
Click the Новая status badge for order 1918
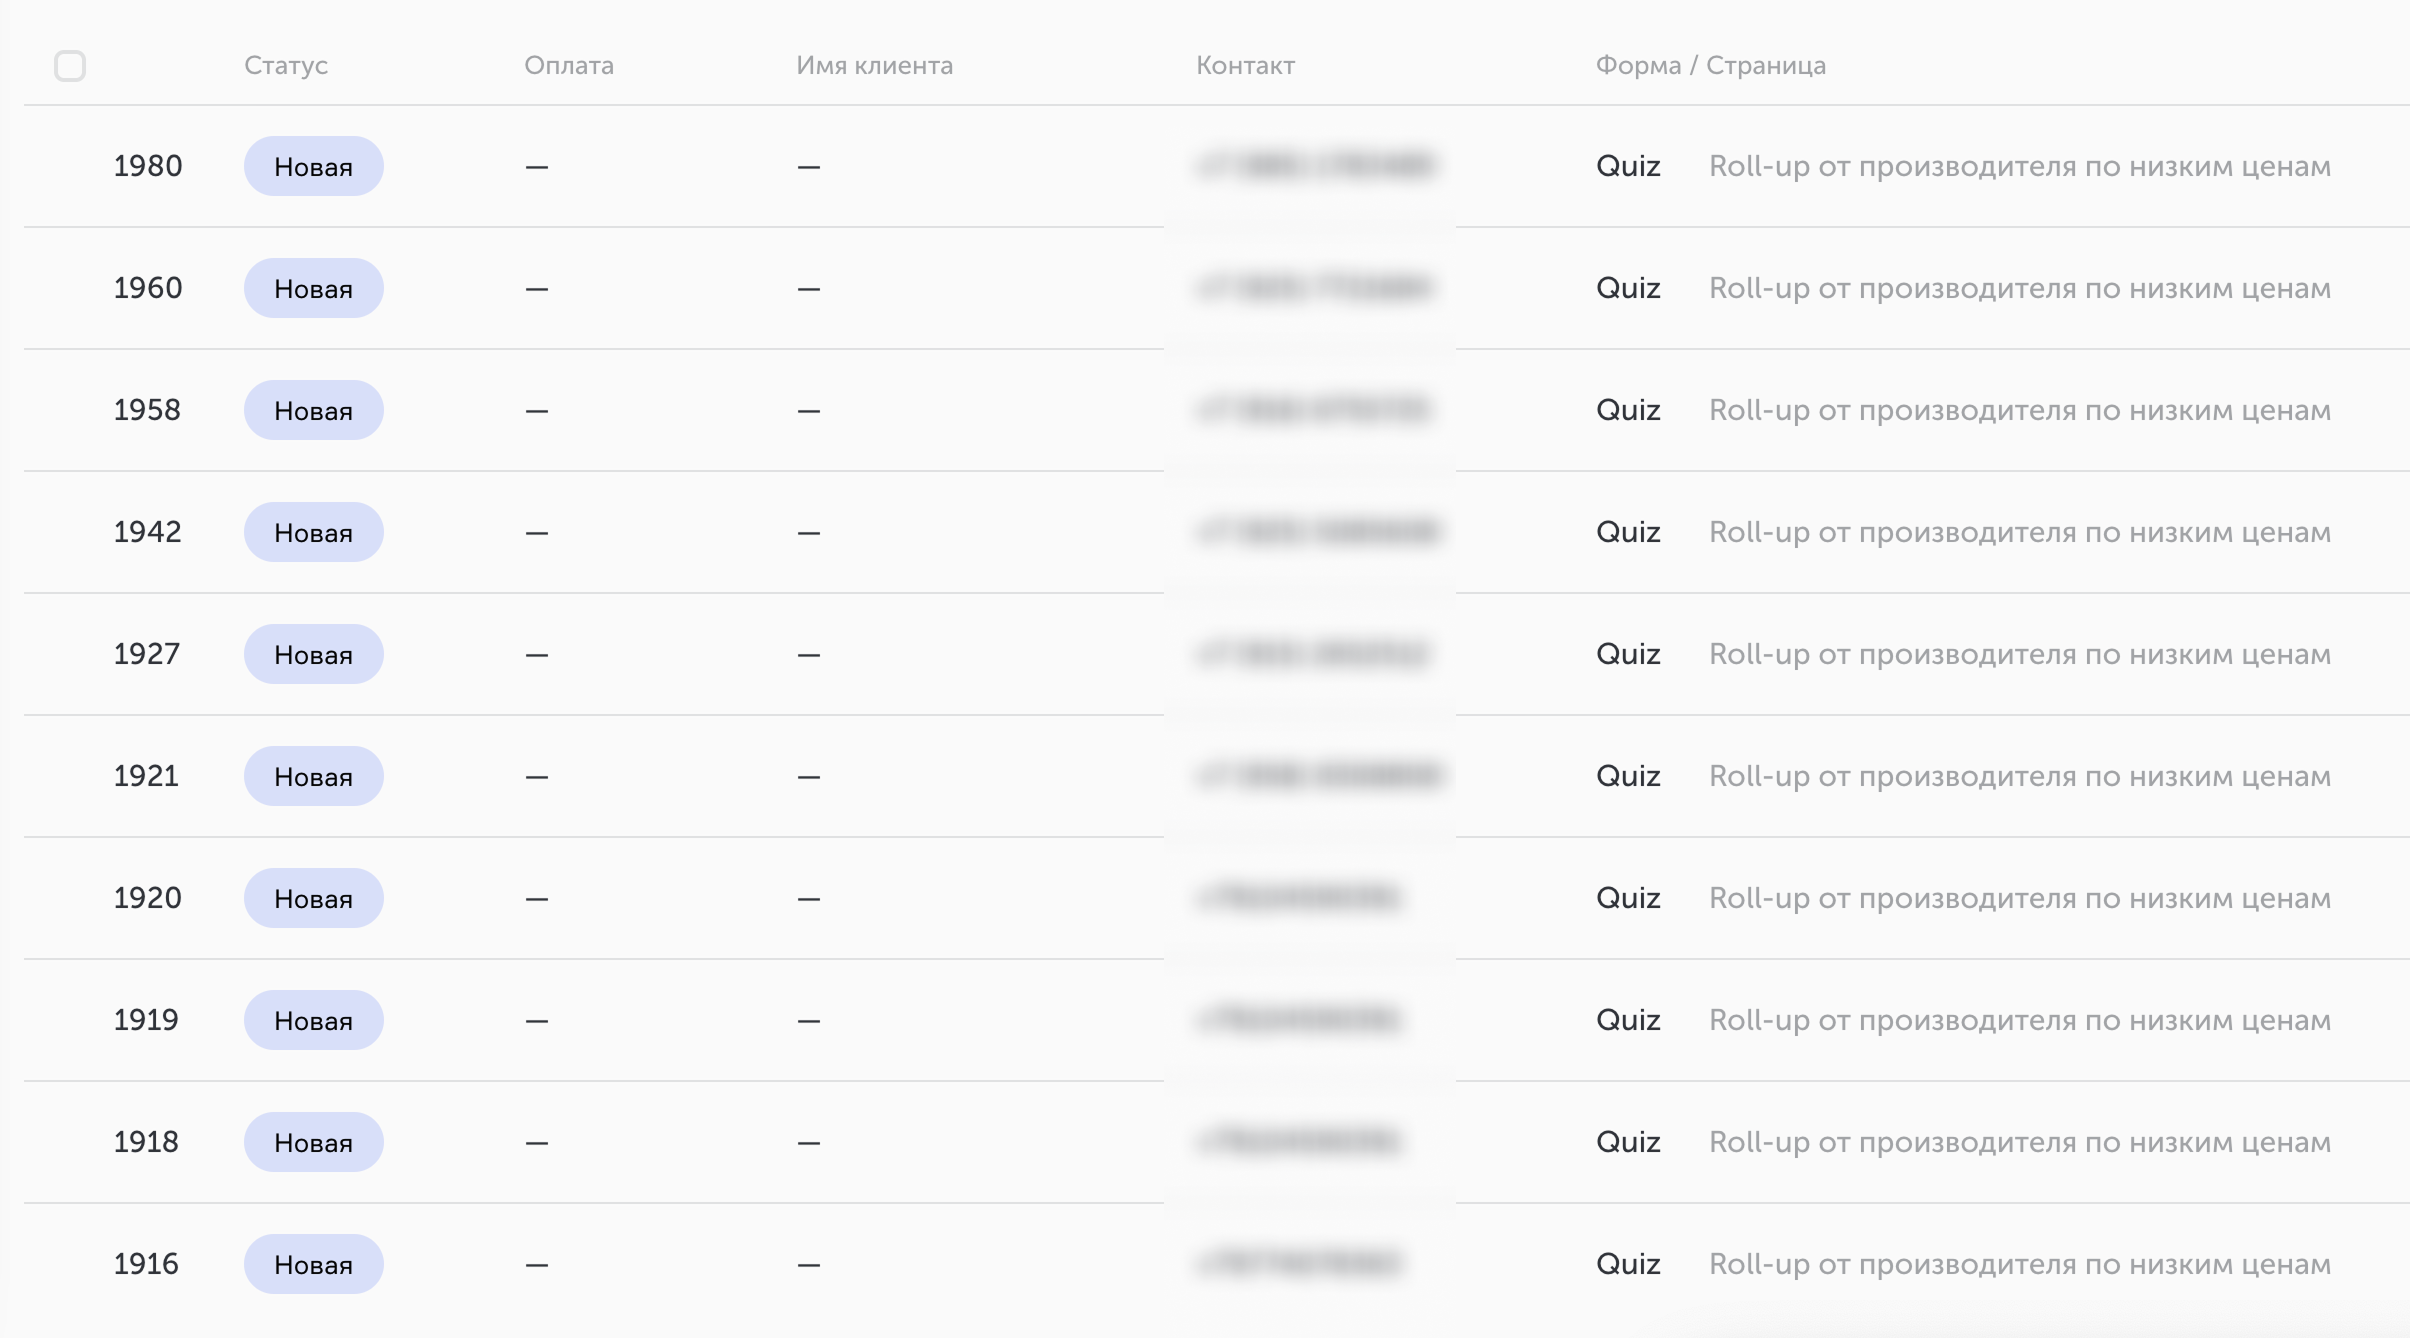pyautogui.click(x=314, y=1142)
